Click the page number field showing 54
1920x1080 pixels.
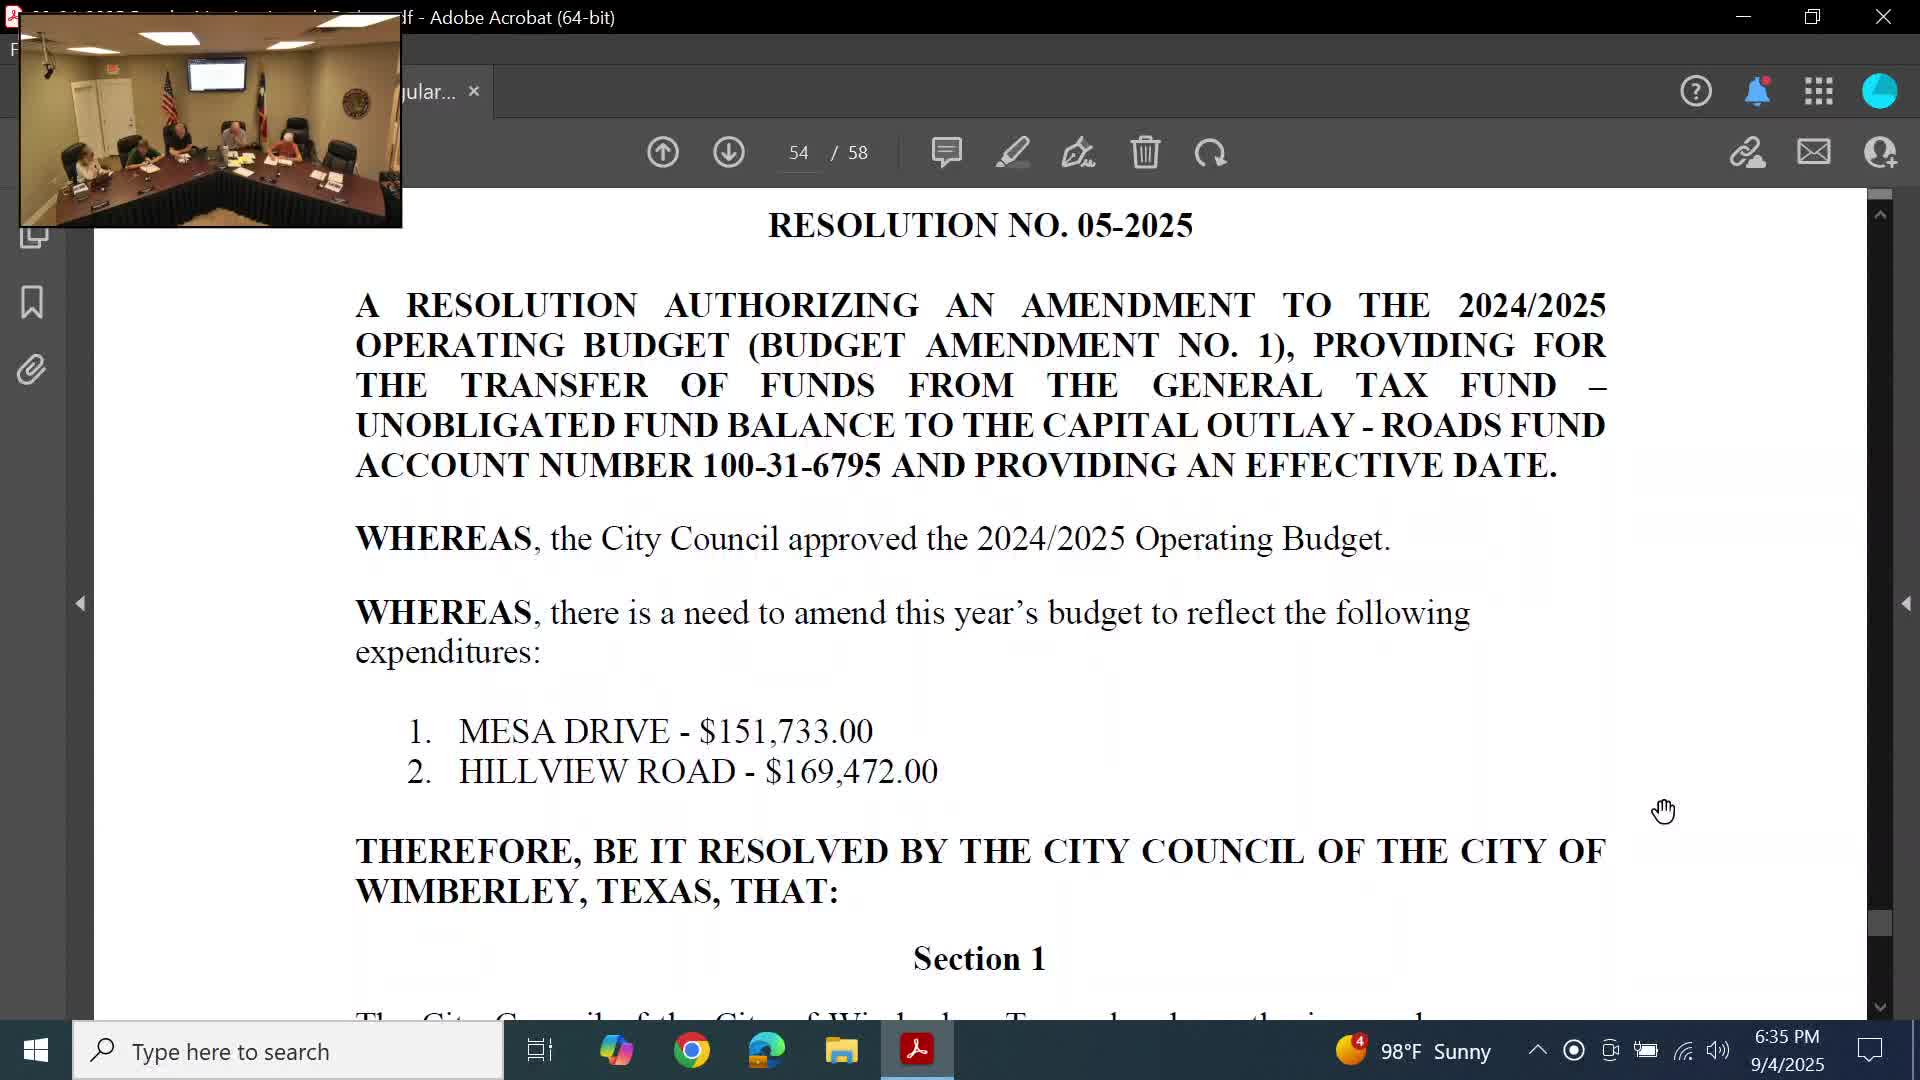pyautogui.click(x=798, y=152)
